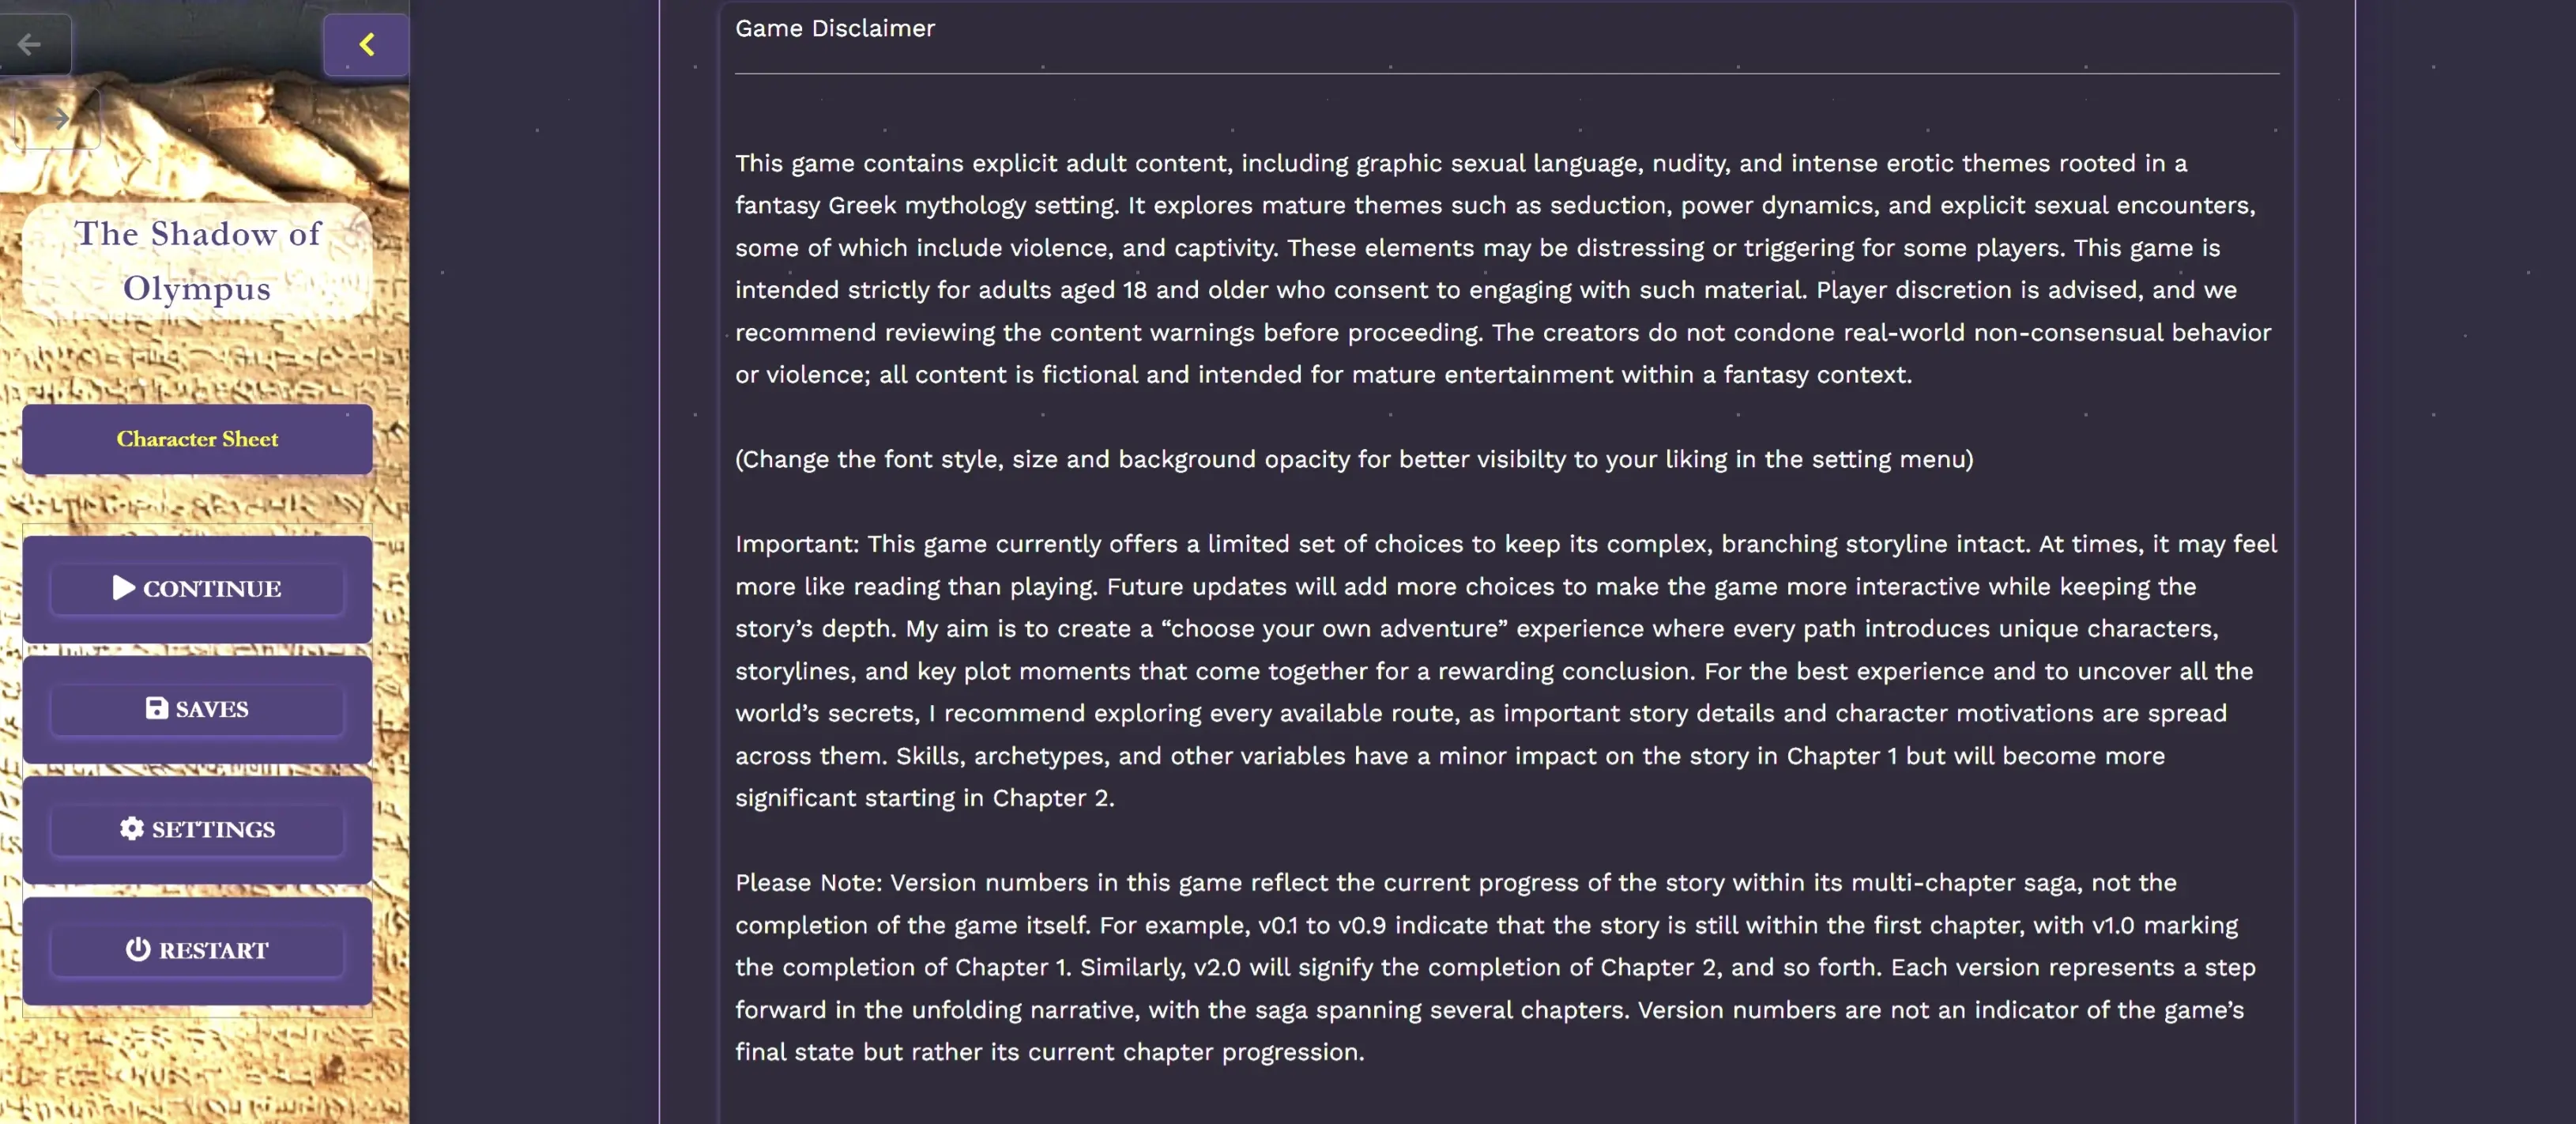Click the gear icon on Settings
The width and height of the screenshot is (2576, 1124).
(131, 828)
